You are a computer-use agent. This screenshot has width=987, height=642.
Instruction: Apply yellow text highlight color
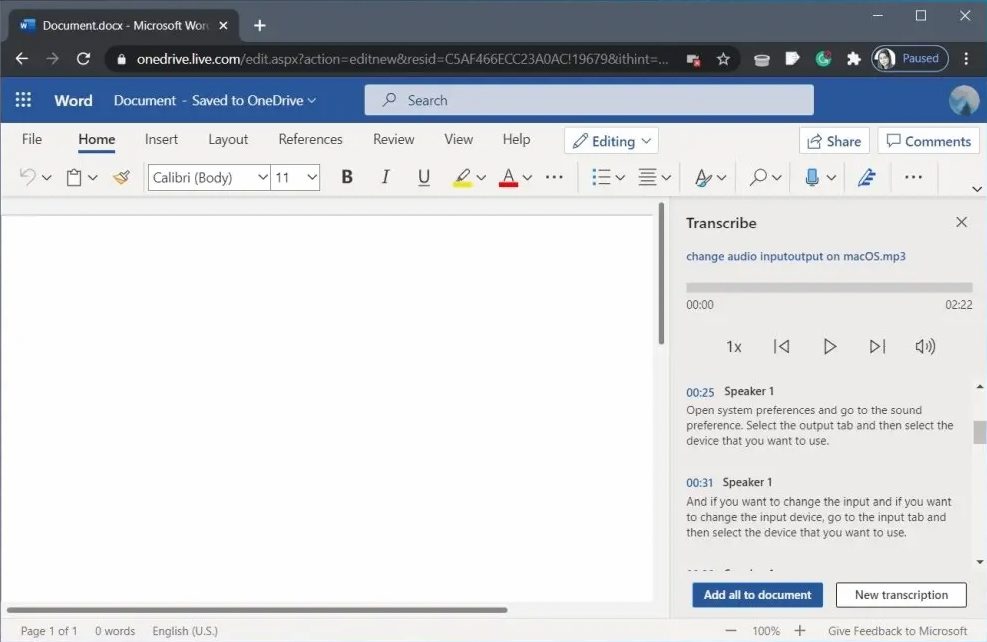(463, 177)
